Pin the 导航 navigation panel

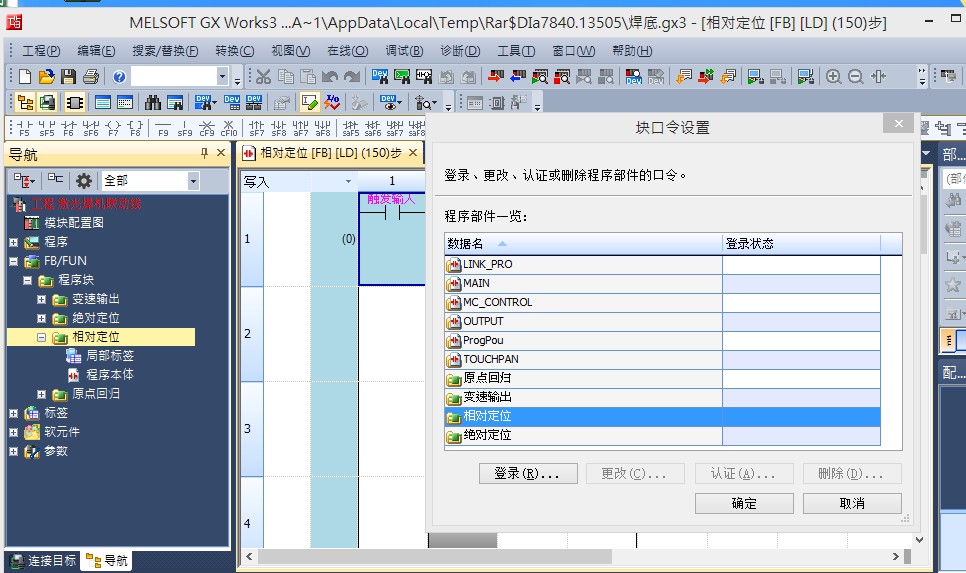click(205, 153)
